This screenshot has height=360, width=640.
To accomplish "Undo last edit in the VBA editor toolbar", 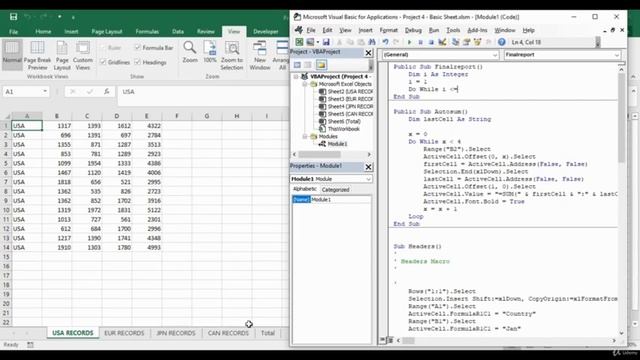I will [x=385, y=42].
